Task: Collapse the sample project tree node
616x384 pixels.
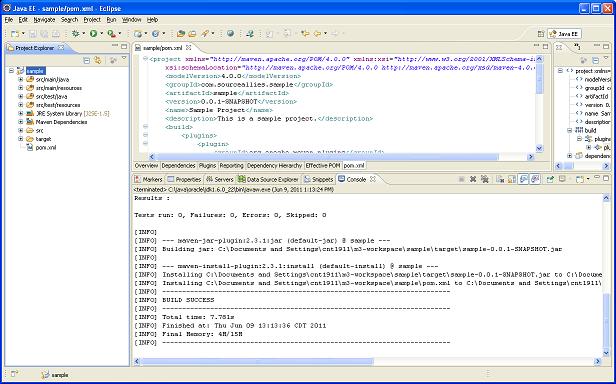Action: point(11,71)
